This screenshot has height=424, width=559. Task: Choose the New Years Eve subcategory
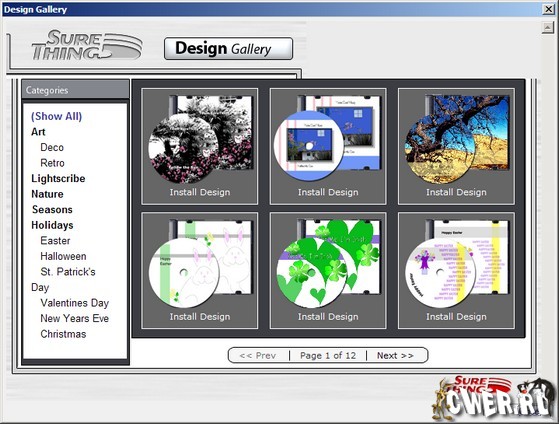pos(75,318)
